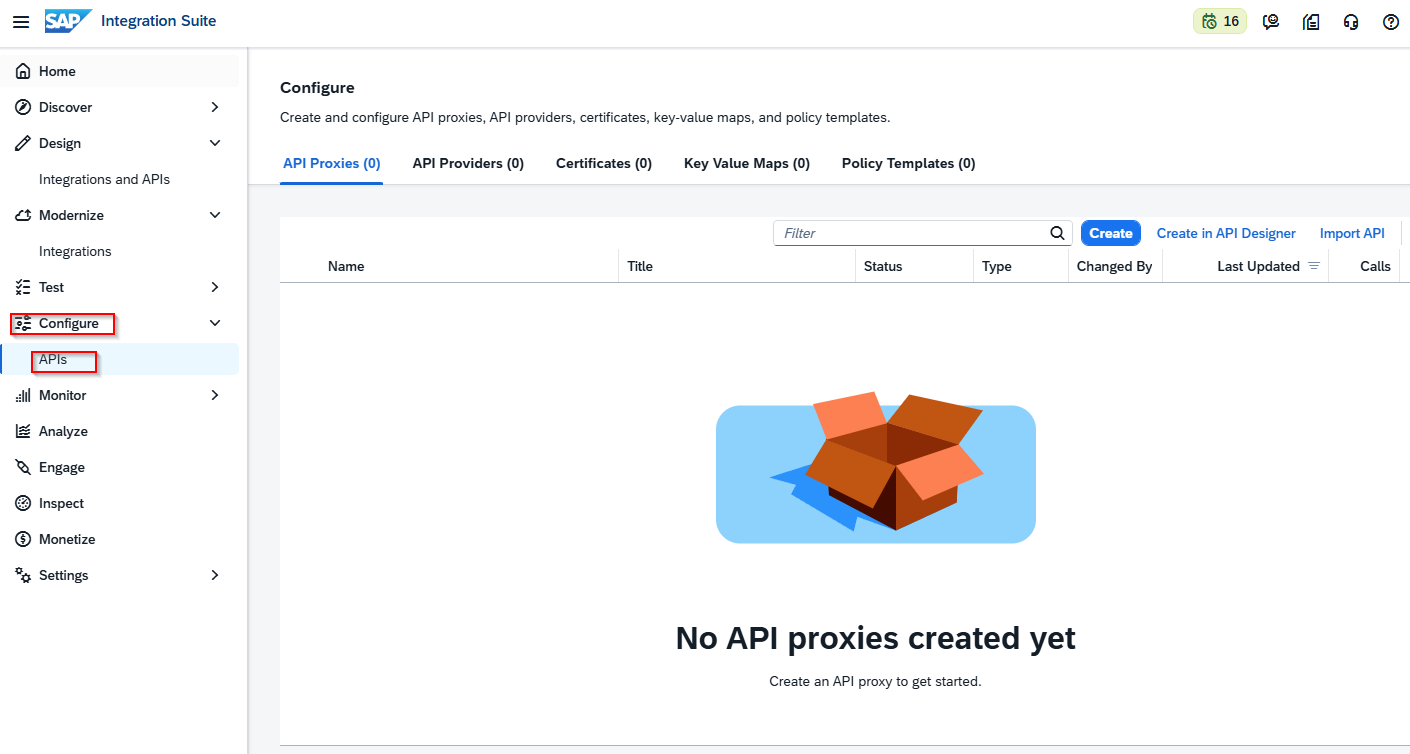Click the Settings gears icon
The width and height of the screenshot is (1410, 754).
pyautogui.click(x=23, y=575)
